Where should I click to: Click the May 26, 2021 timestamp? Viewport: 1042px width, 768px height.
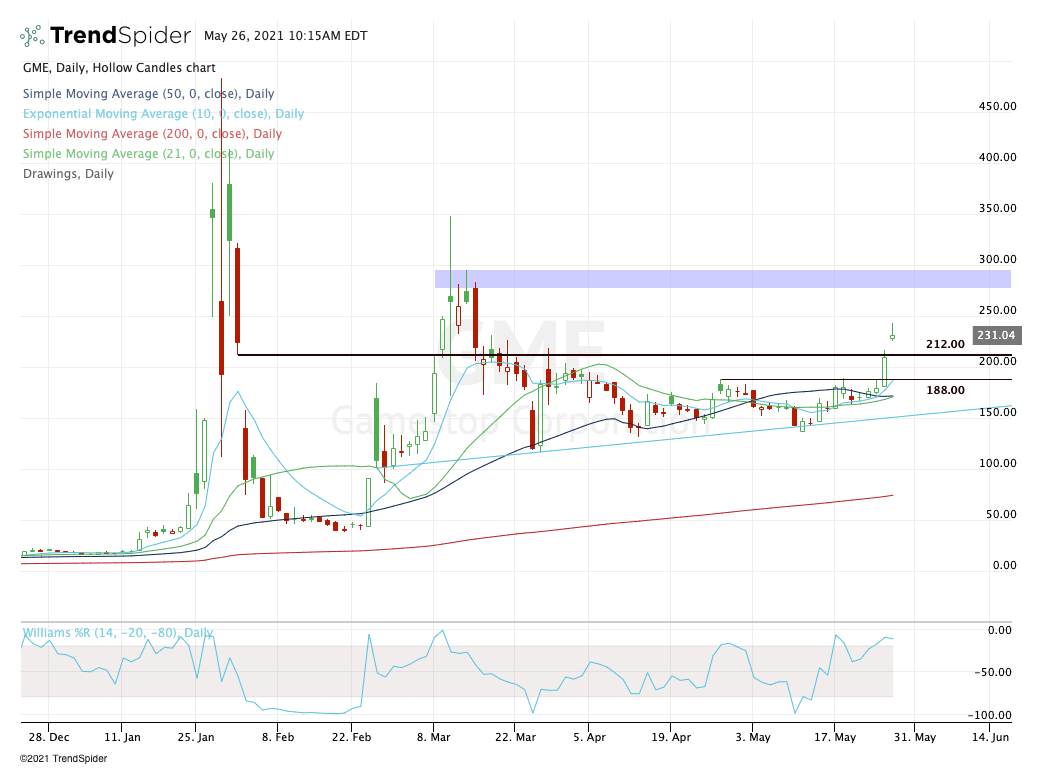pos(285,36)
